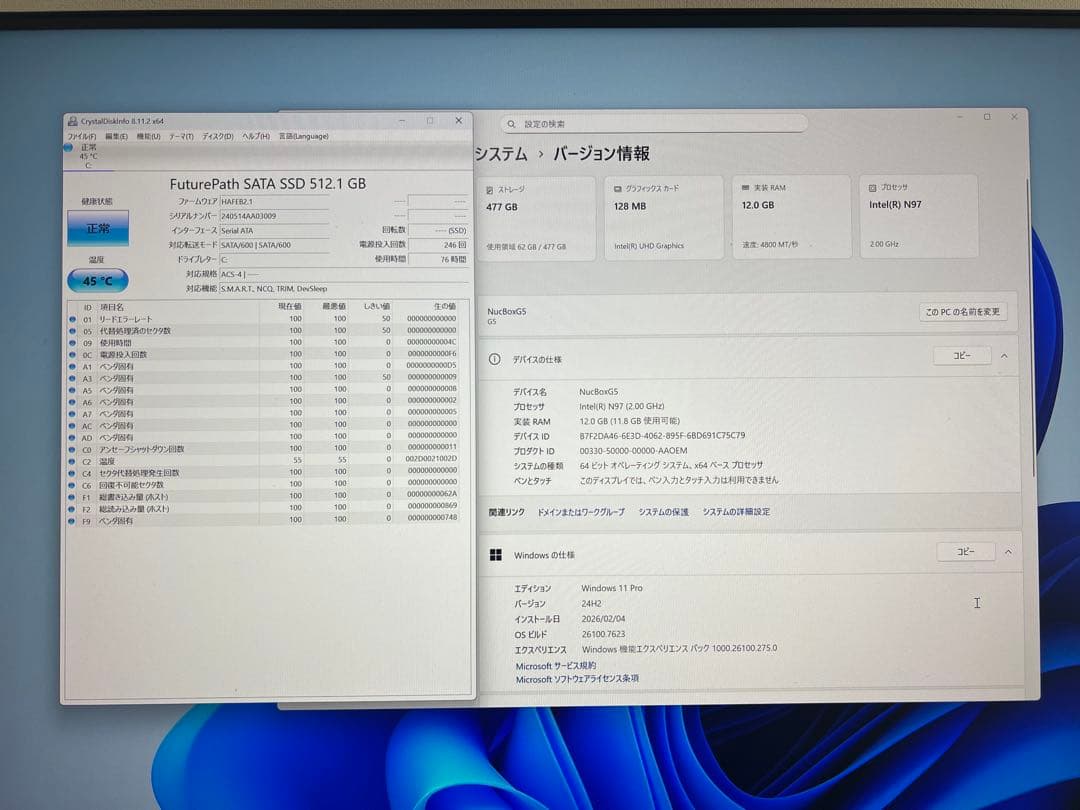Open the ディスク(D) menu
Screen dimensions: 1080x810
(x=218, y=136)
